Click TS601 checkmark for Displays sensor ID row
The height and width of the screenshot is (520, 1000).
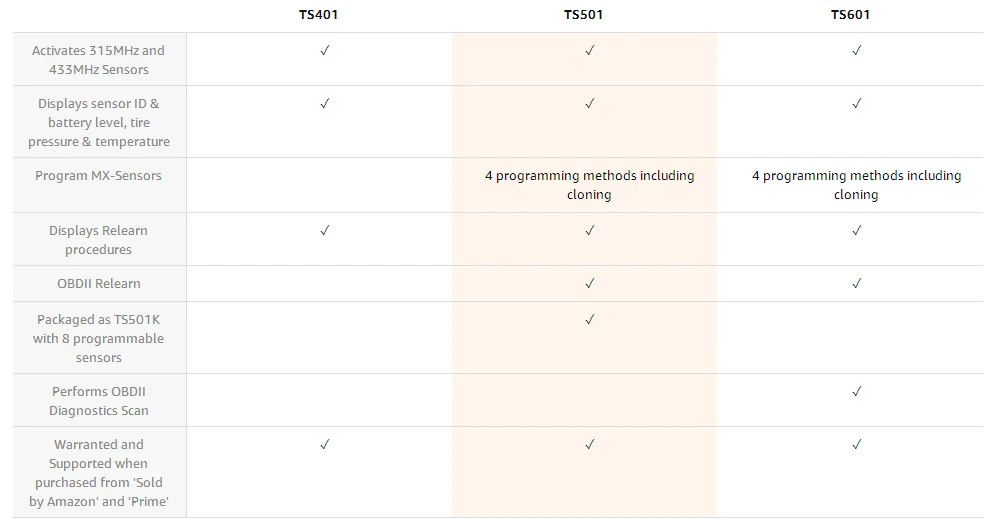857,103
